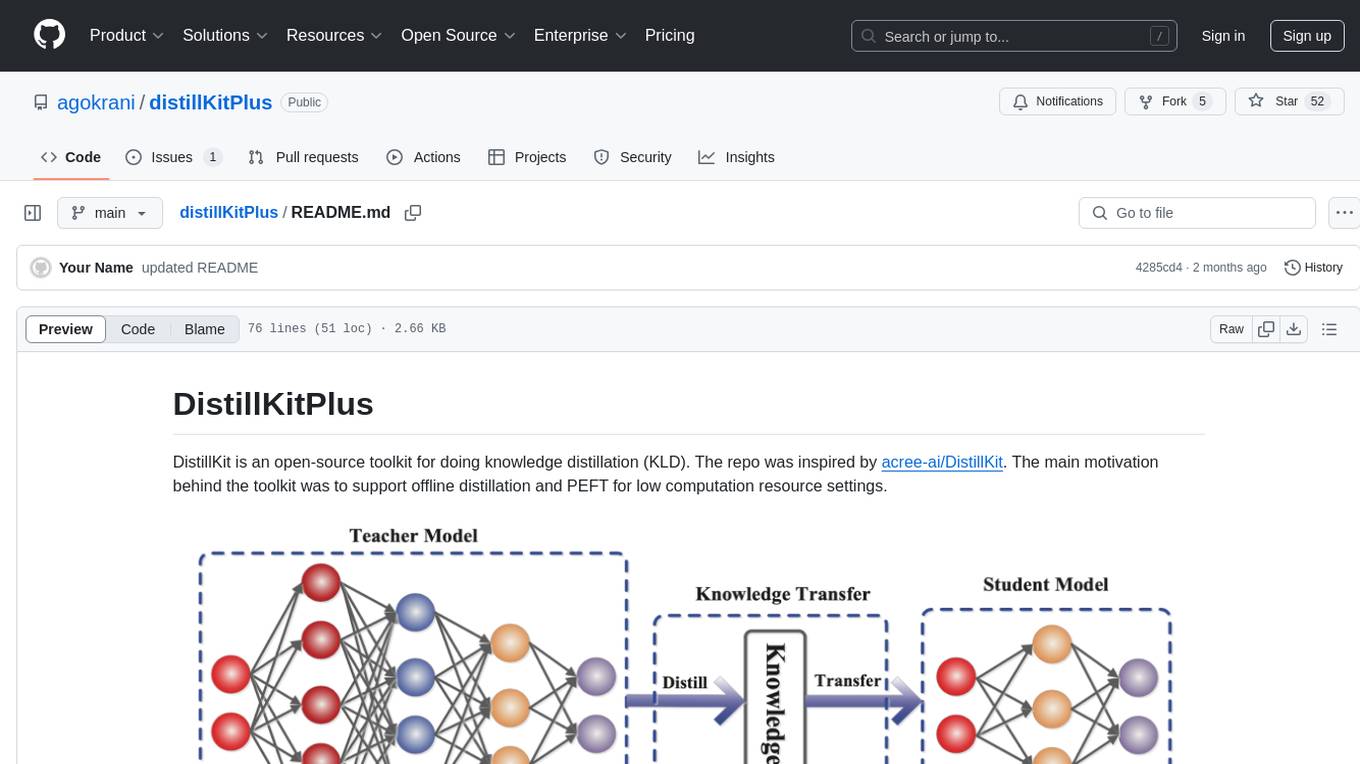1360x764 pixels.
Task: Open the Projects tab
Action: click(527, 157)
